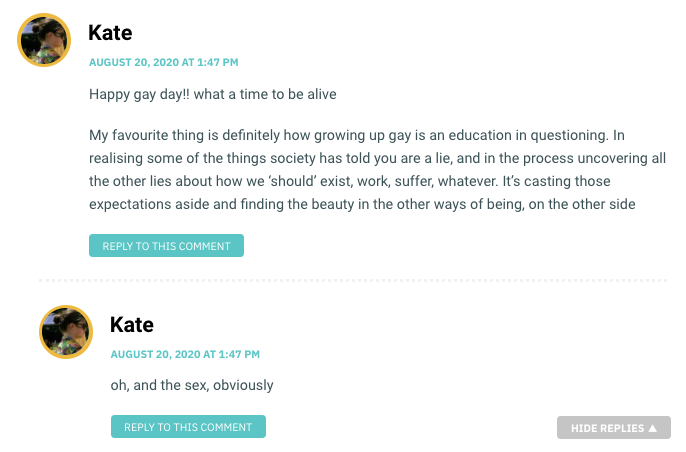Click the dotted divider between comments
This screenshot has width=686, height=452.
click(x=353, y=280)
